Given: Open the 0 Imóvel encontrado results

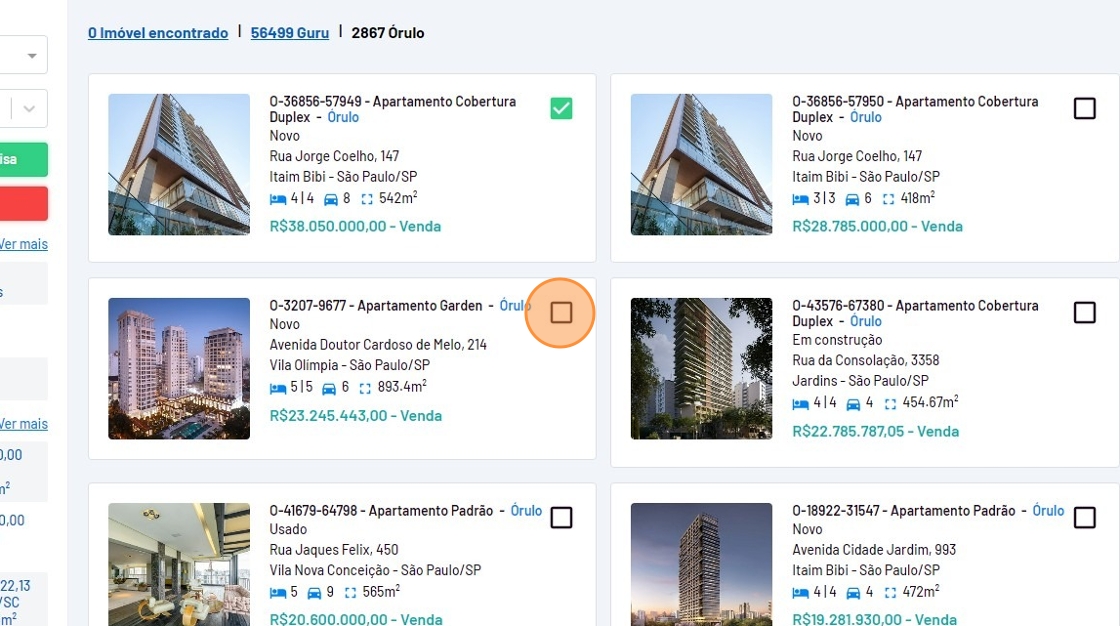Looking at the screenshot, I should [158, 33].
